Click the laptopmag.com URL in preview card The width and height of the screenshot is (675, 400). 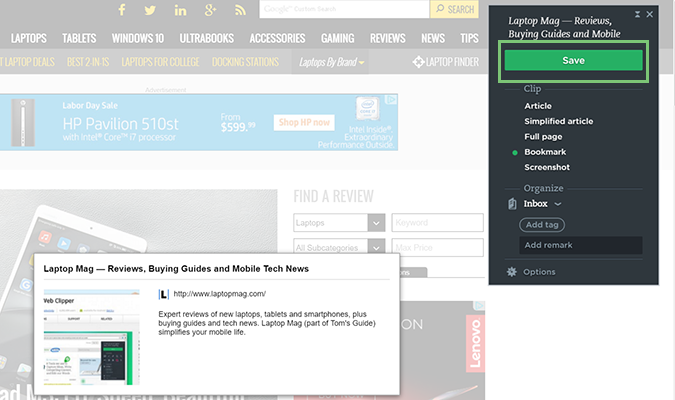tap(220, 294)
